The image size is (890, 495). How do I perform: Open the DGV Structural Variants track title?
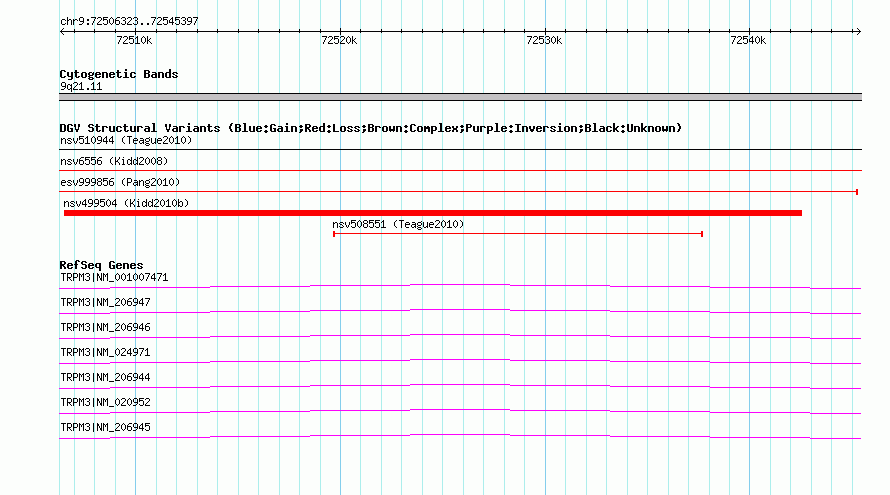click(x=370, y=128)
